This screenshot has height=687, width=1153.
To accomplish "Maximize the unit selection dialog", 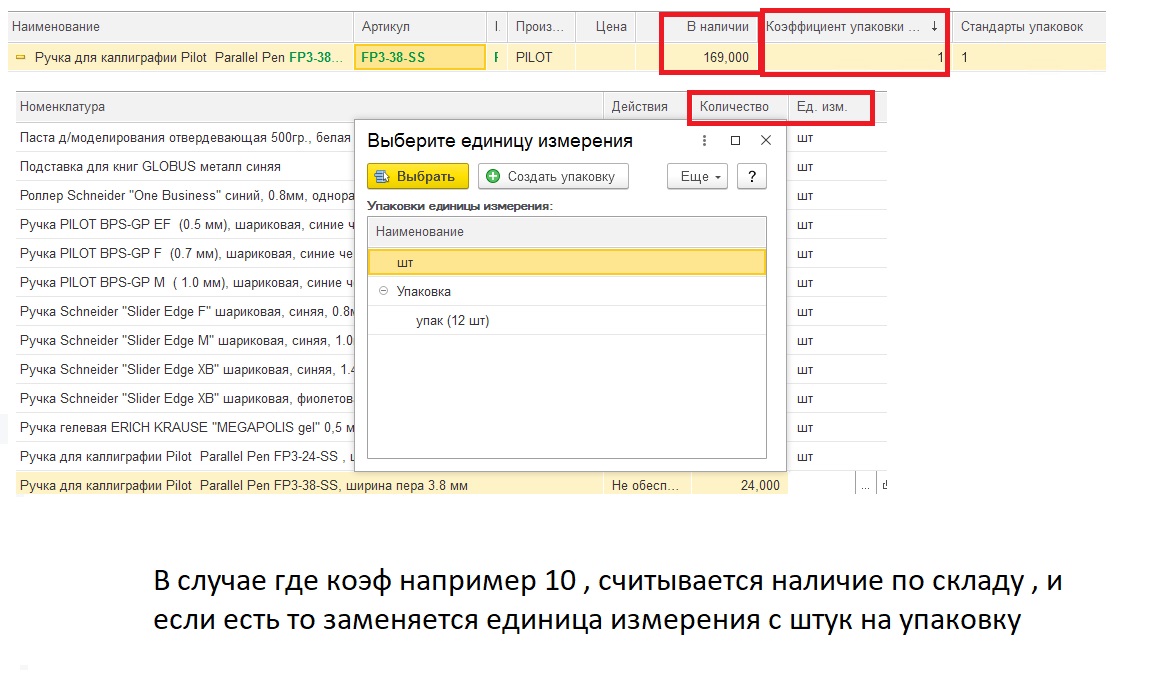I will point(735,141).
